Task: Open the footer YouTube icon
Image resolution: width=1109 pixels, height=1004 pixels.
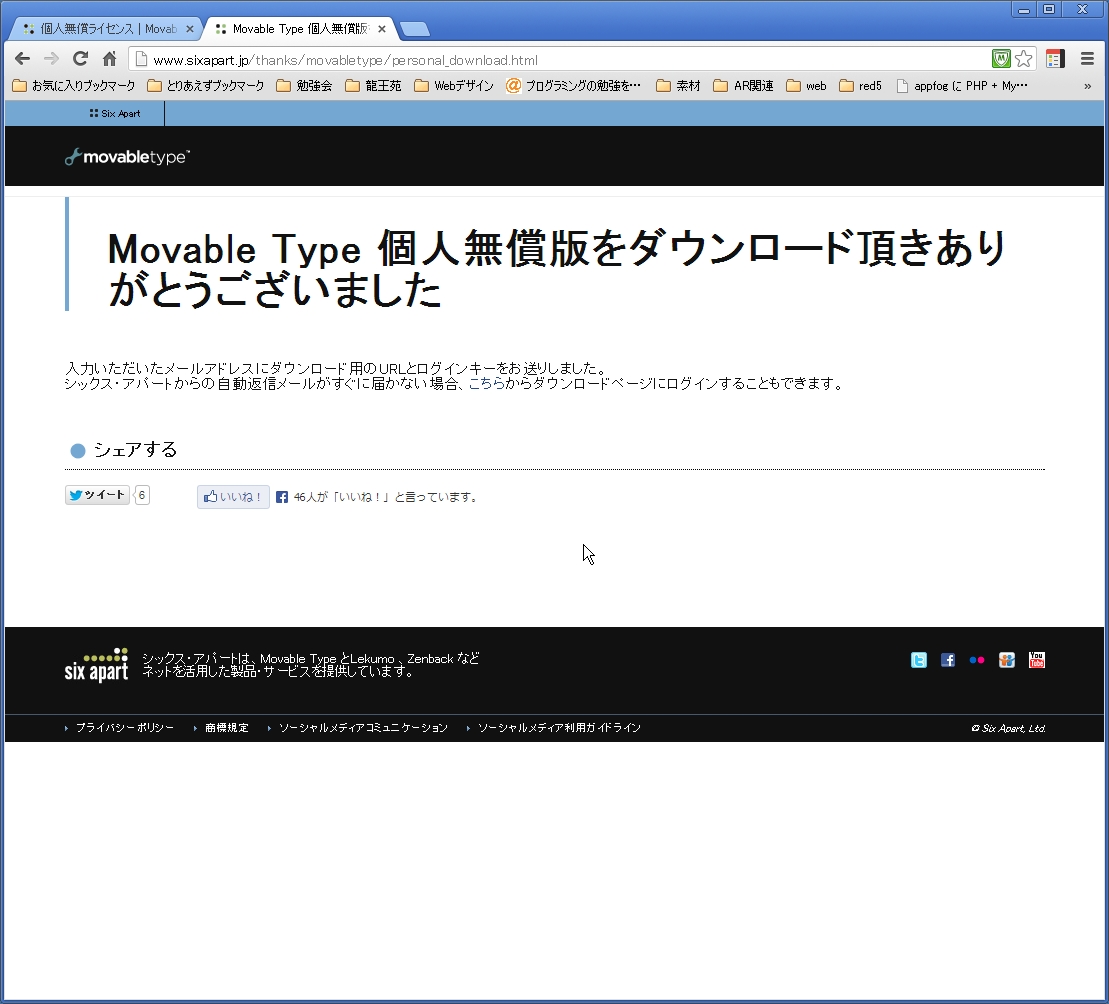Action: click(1037, 660)
